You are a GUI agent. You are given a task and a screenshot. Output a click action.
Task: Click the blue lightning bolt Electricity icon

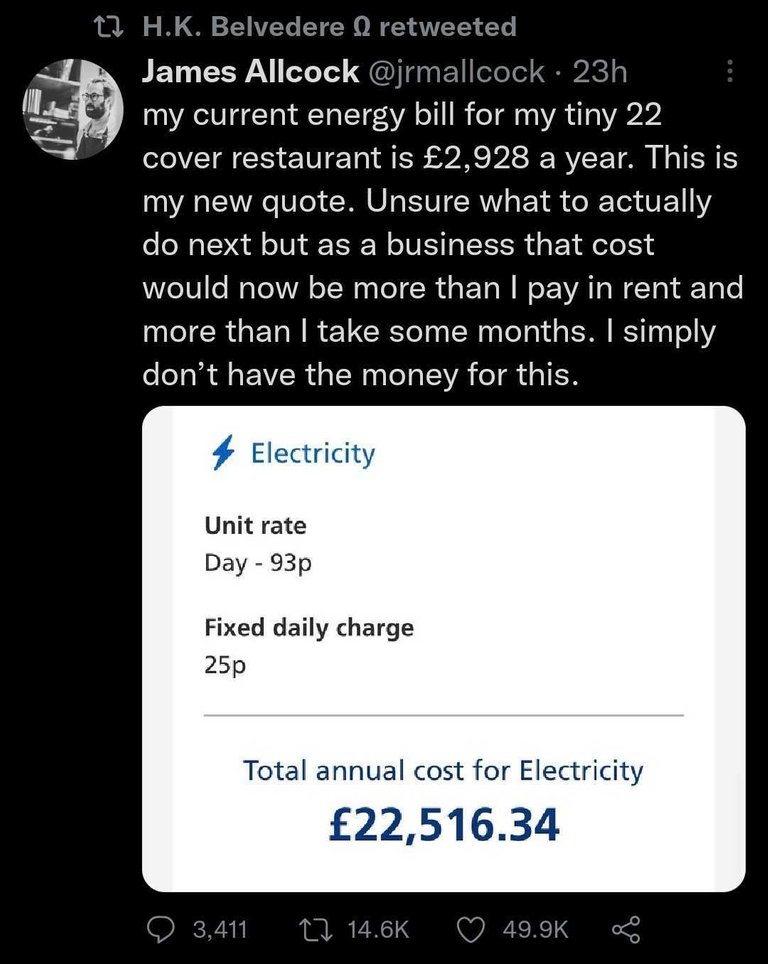tap(223, 452)
